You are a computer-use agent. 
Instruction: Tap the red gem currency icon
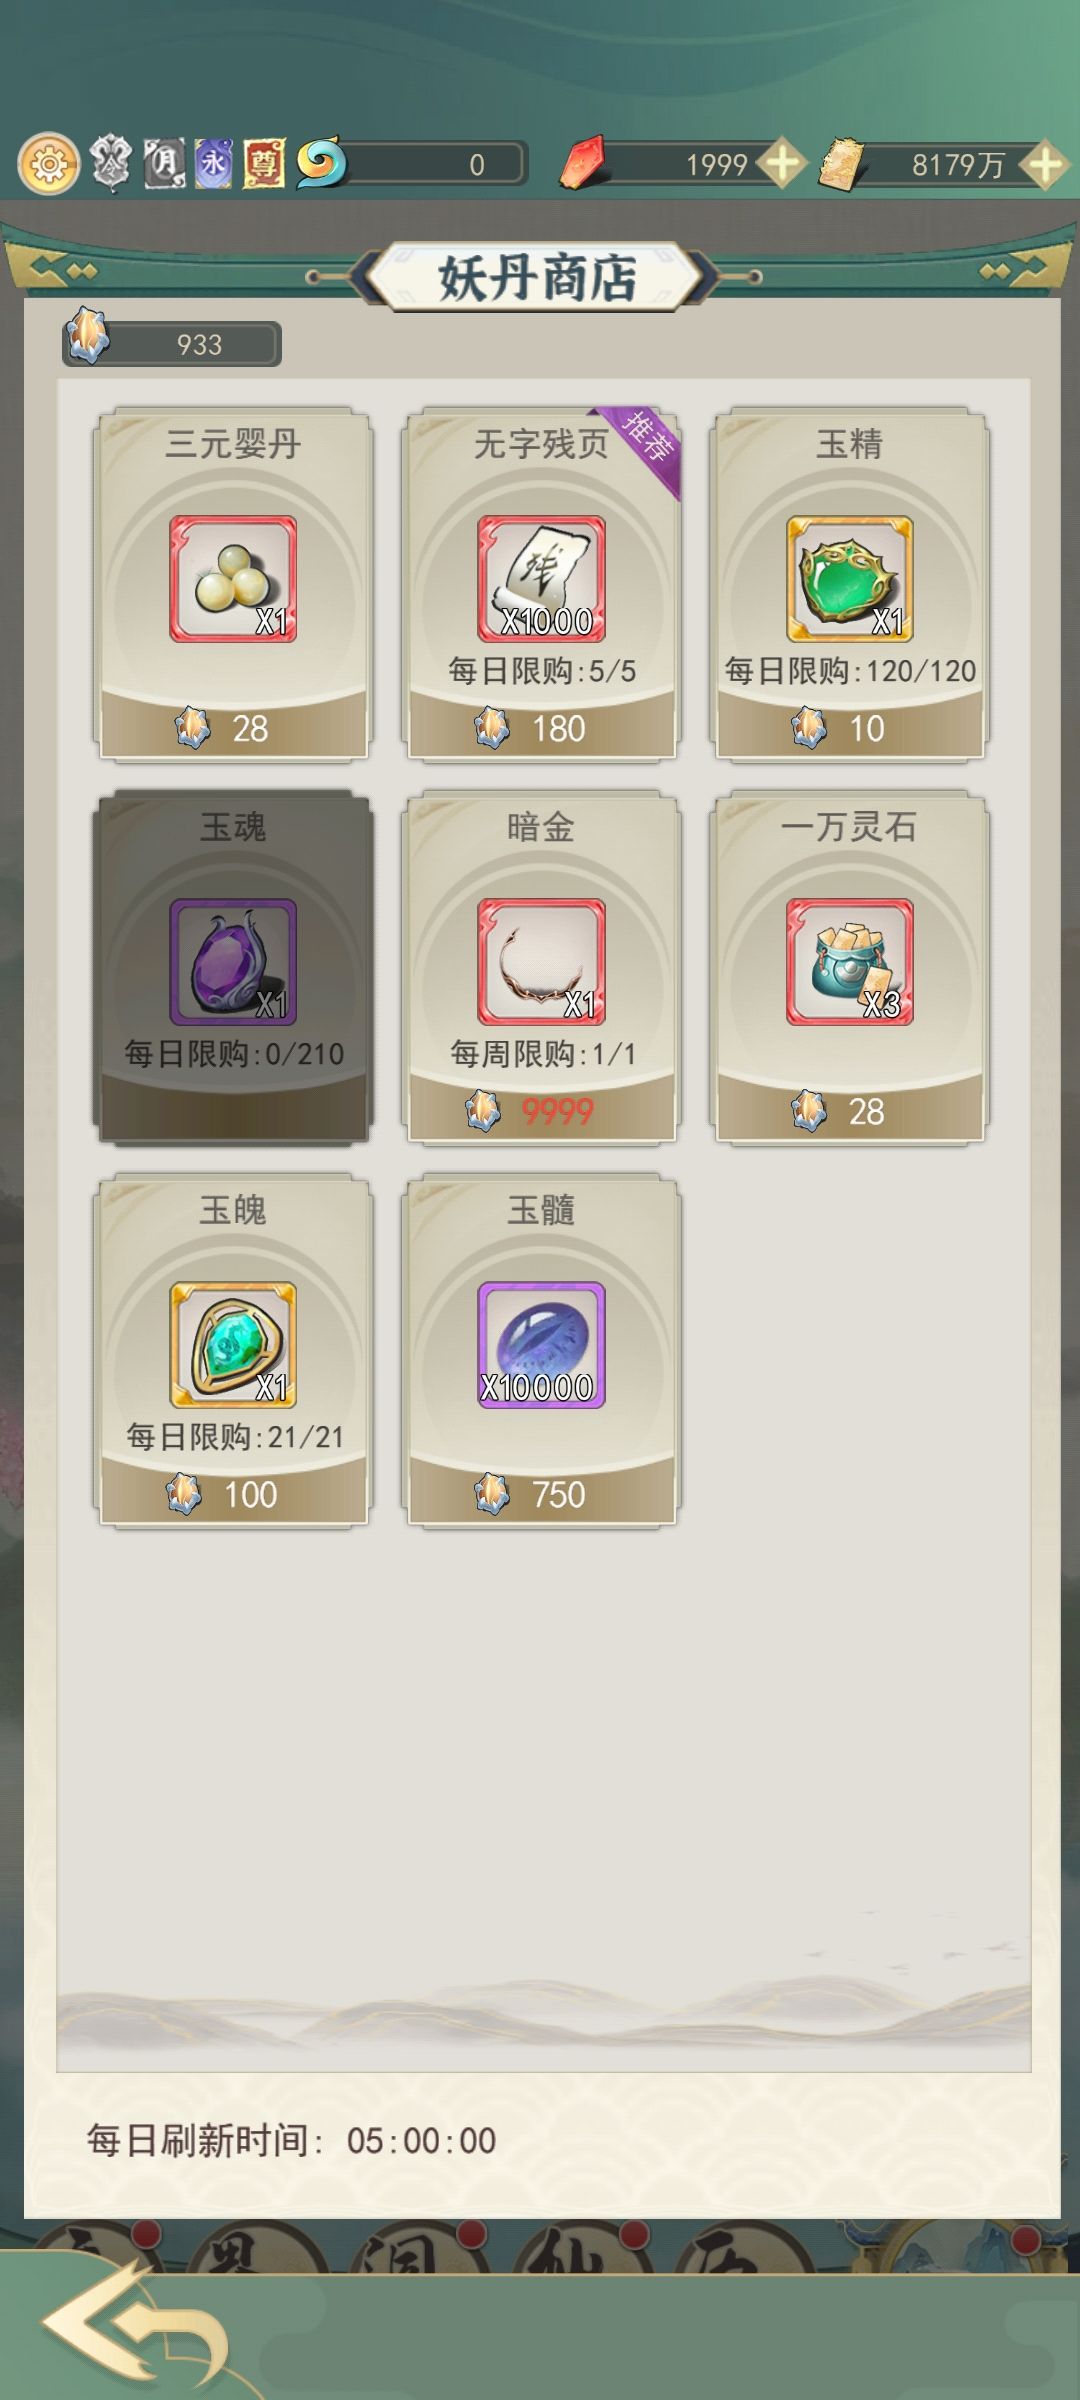[x=583, y=163]
